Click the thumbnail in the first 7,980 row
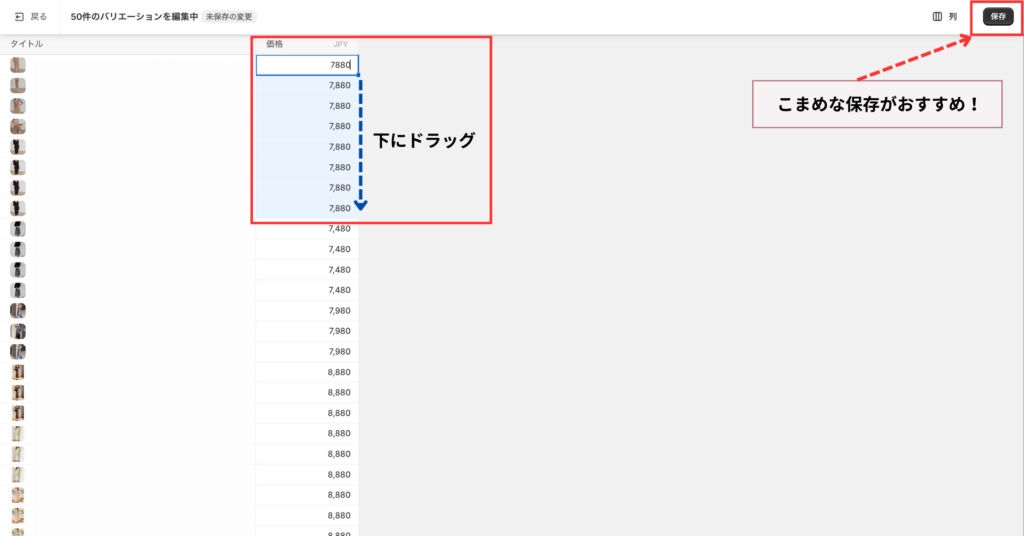This screenshot has width=1024, height=536. click(18, 311)
